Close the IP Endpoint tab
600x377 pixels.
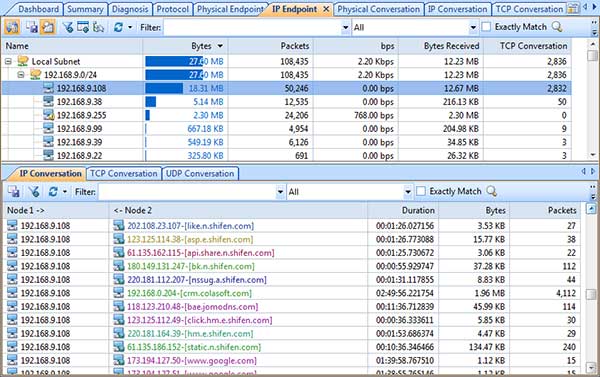point(326,9)
